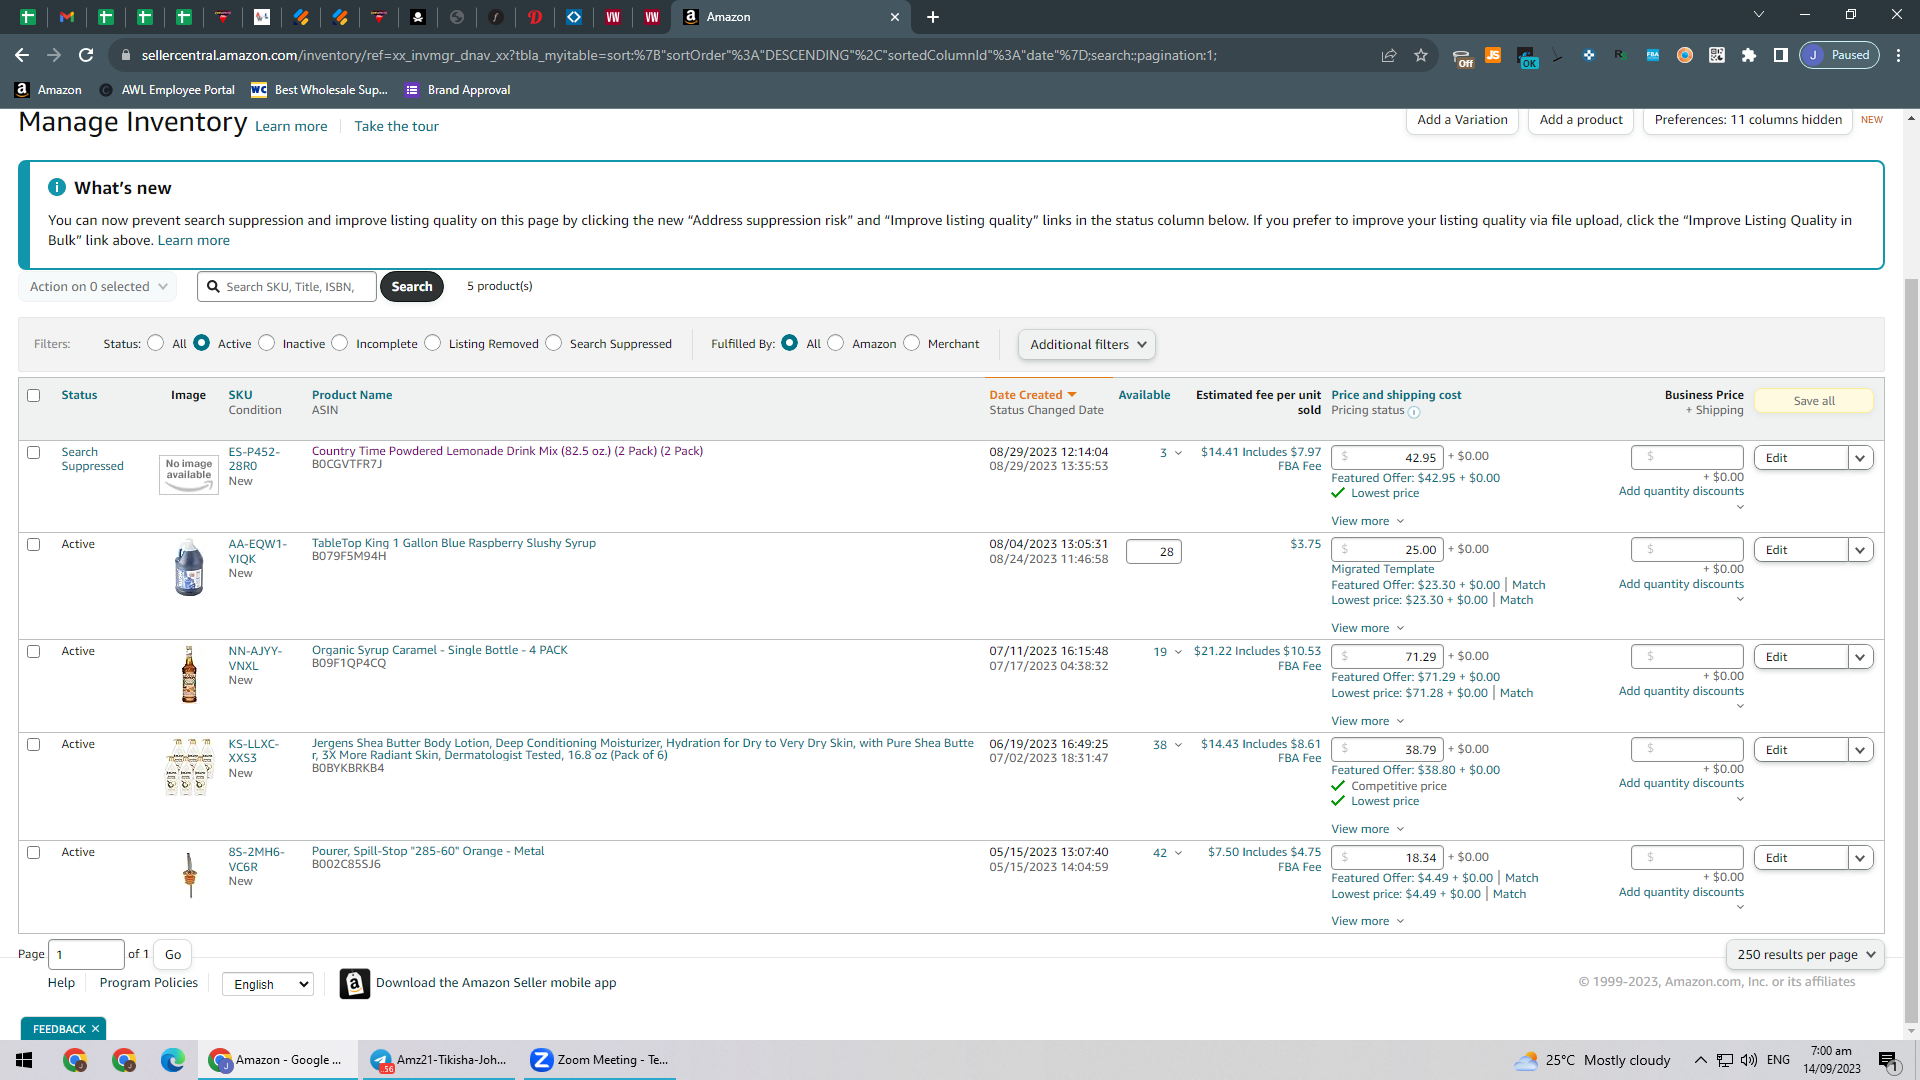
Task: Bookmark this page with the star icon
Action: pyautogui.click(x=1421, y=55)
